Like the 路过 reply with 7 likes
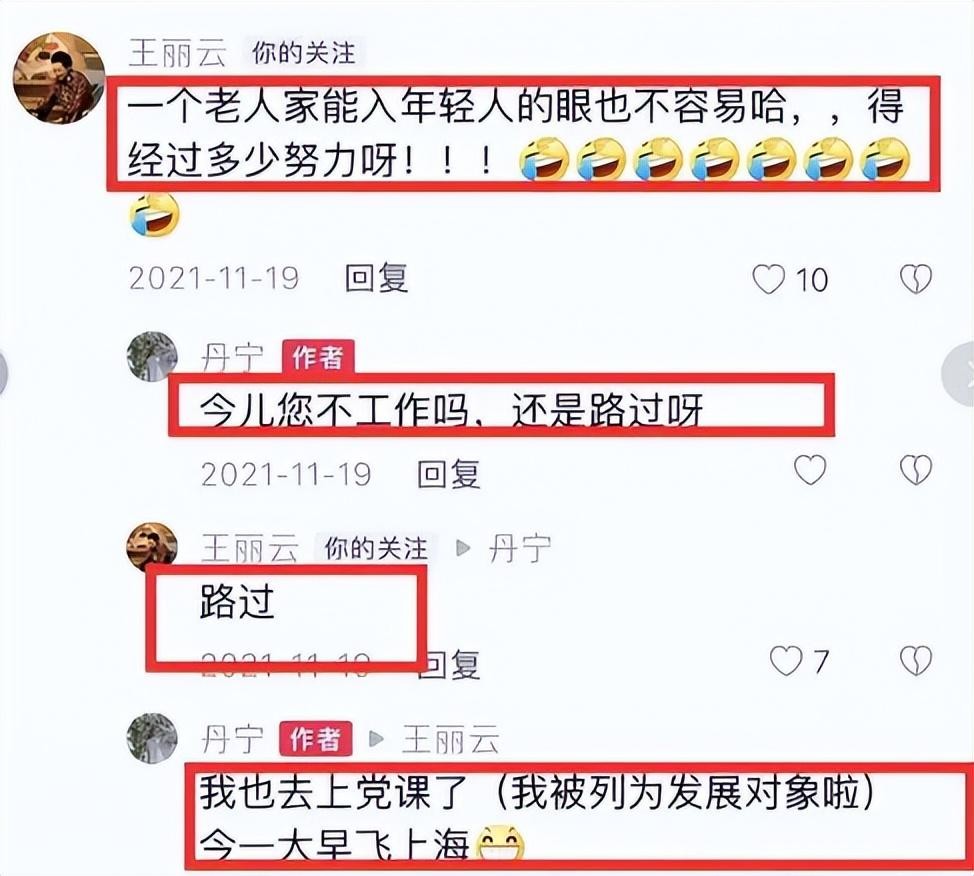This screenshot has height=876, width=974. coord(786,660)
